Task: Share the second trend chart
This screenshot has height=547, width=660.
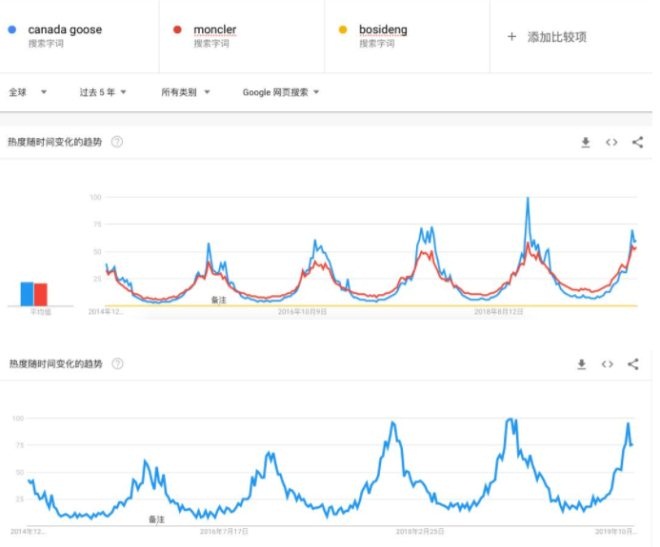Action: [x=633, y=364]
